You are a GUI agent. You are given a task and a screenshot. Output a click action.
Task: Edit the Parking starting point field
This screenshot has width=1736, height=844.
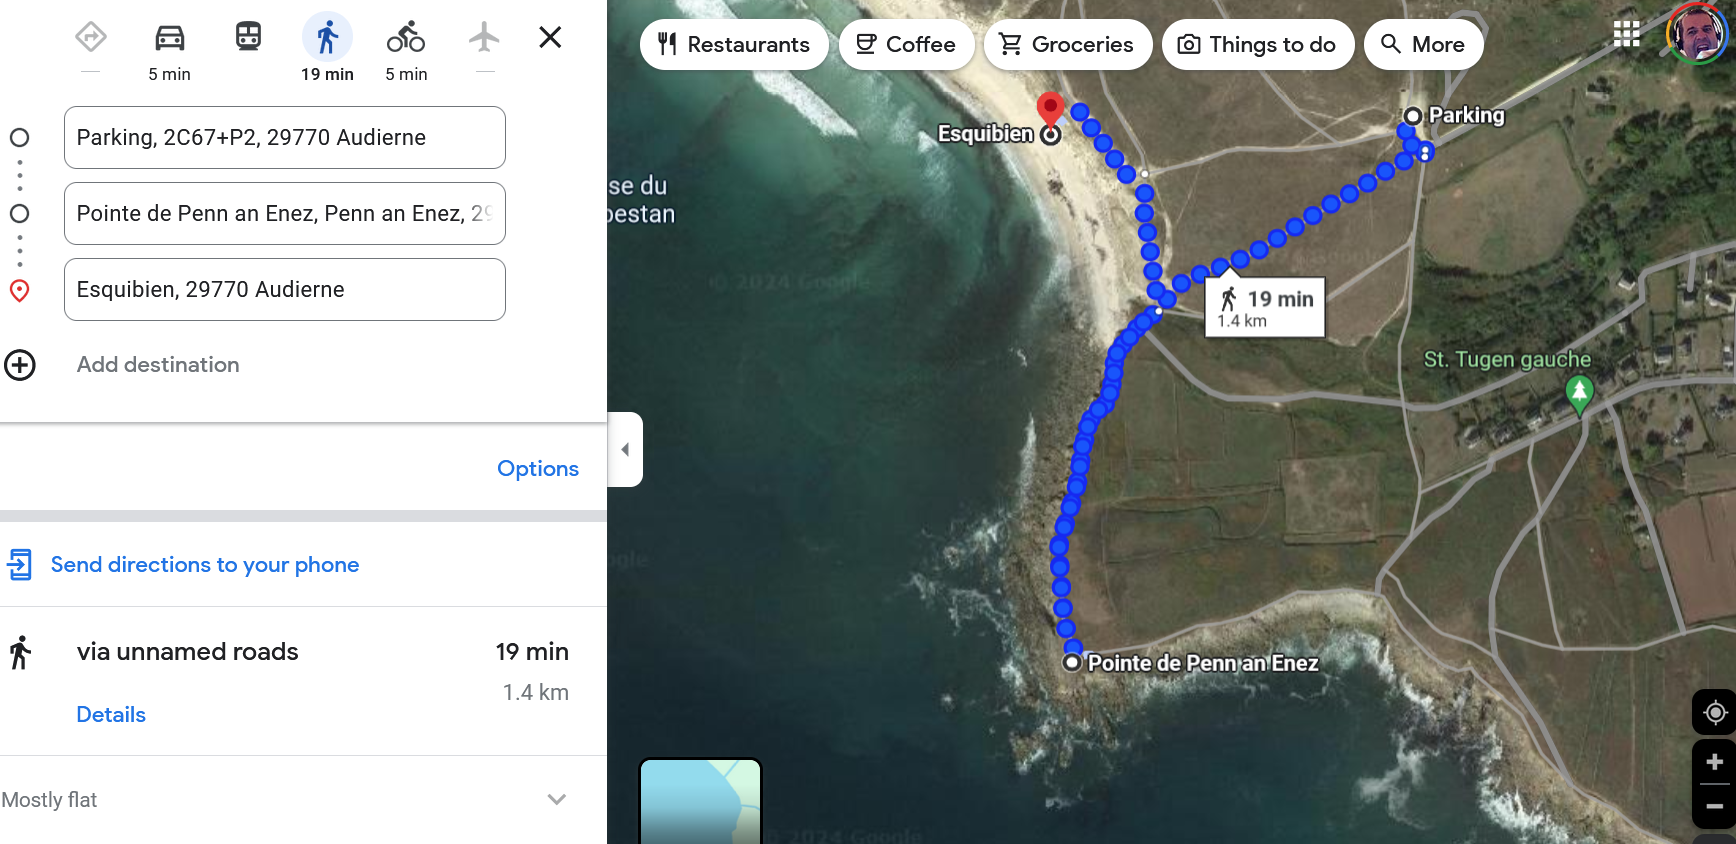click(x=284, y=138)
